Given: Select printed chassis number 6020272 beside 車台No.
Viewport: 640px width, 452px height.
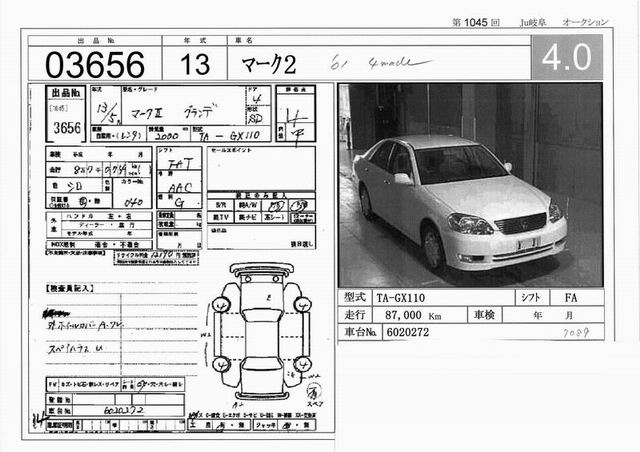Looking at the screenshot, I should coord(407,332).
